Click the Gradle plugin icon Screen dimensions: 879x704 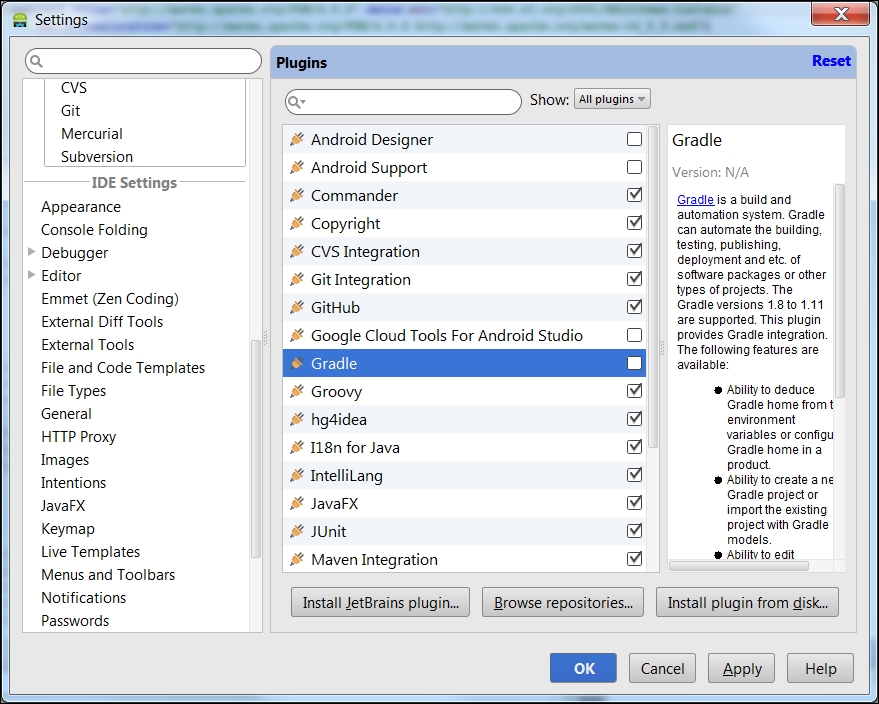[297, 363]
